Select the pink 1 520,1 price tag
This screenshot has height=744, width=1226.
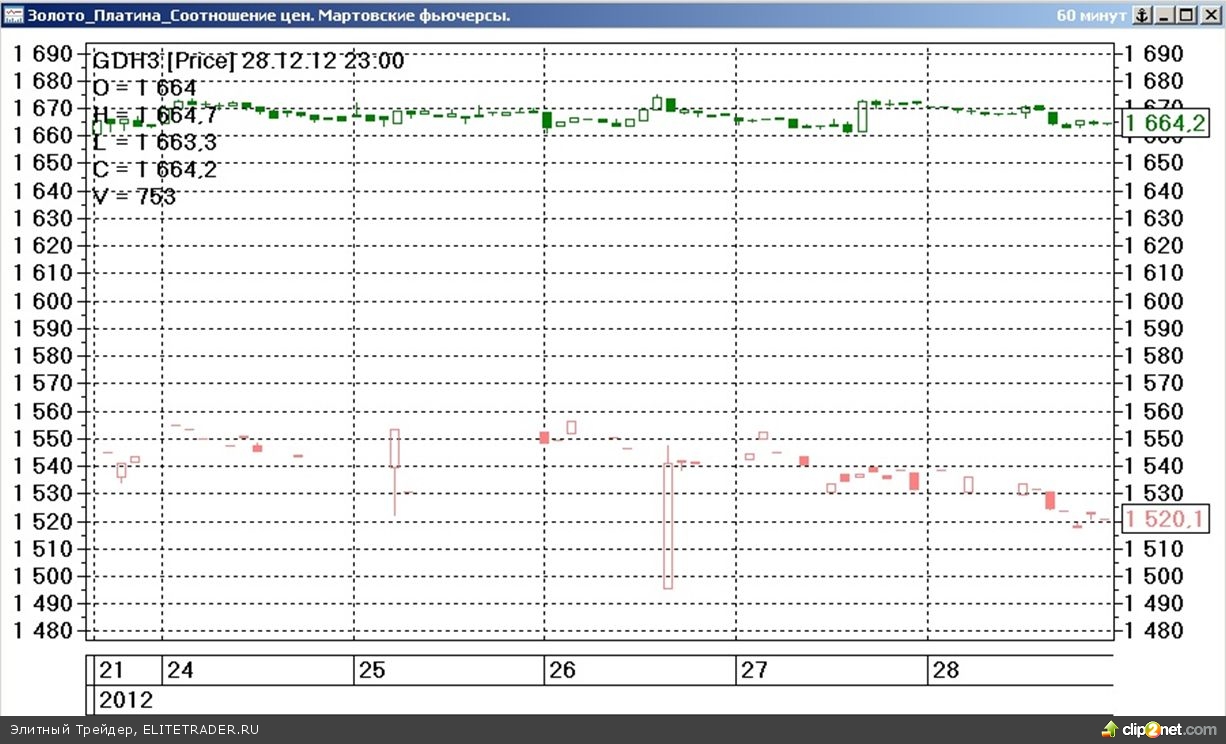(1166, 519)
